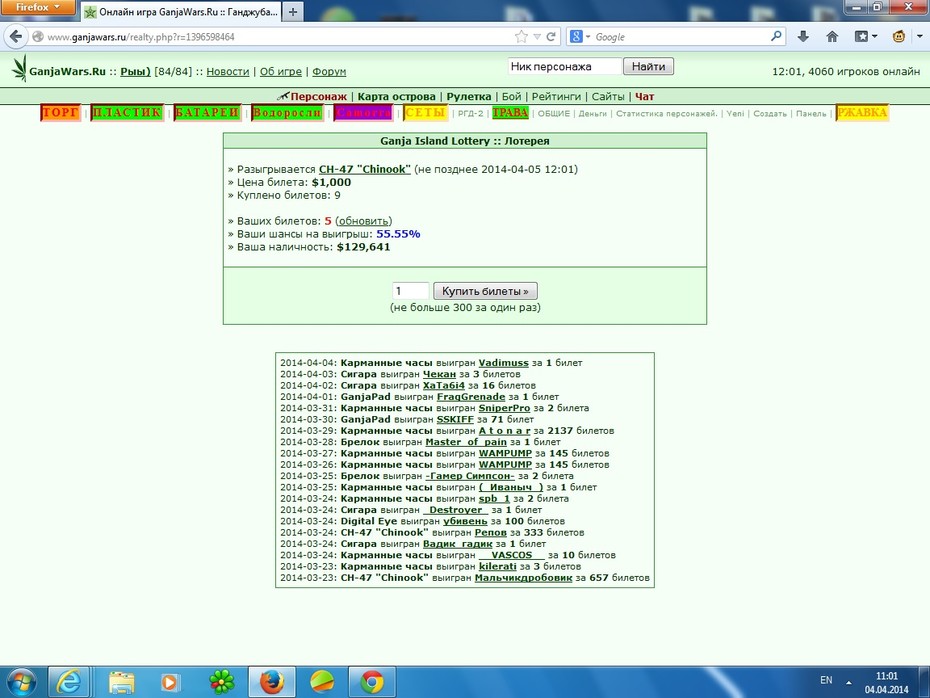Open Создать small link
Image resolution: width=930 pixels, height=698 pixels.
[x=770, y=113]
